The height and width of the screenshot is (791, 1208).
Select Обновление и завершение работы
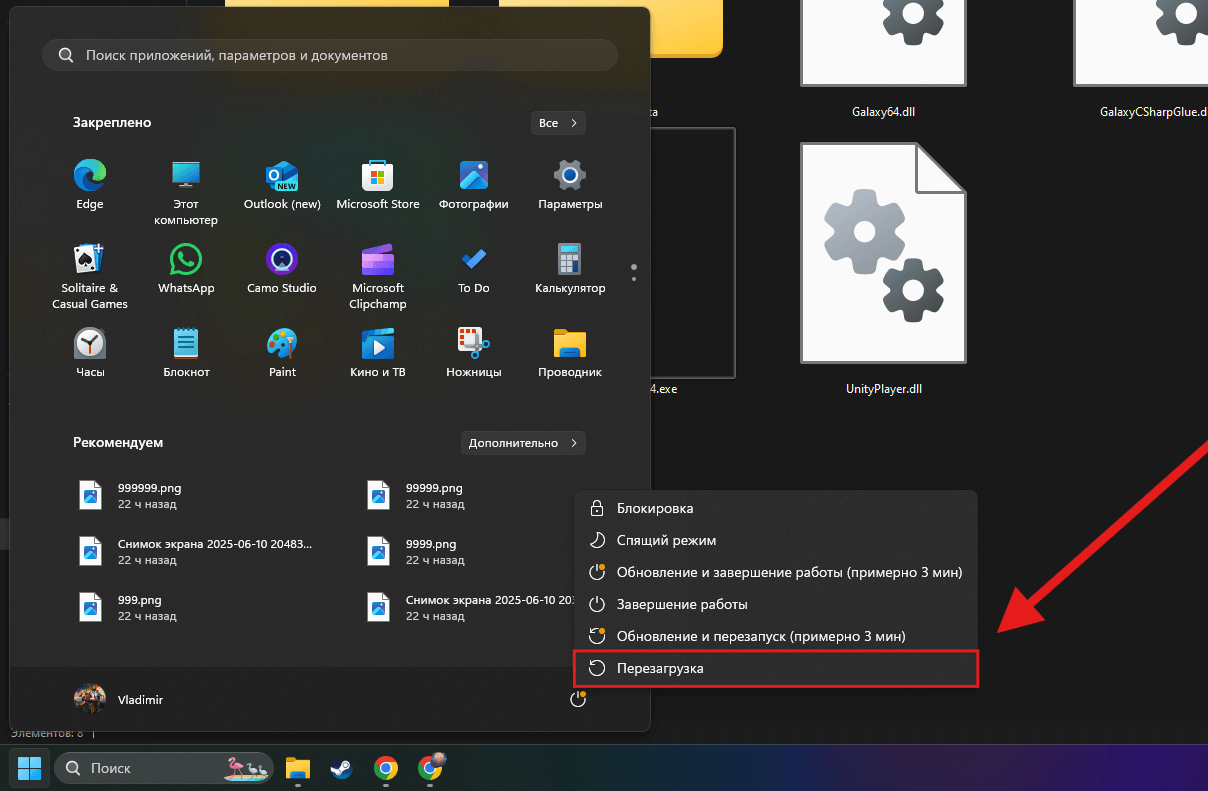(776, 572)
